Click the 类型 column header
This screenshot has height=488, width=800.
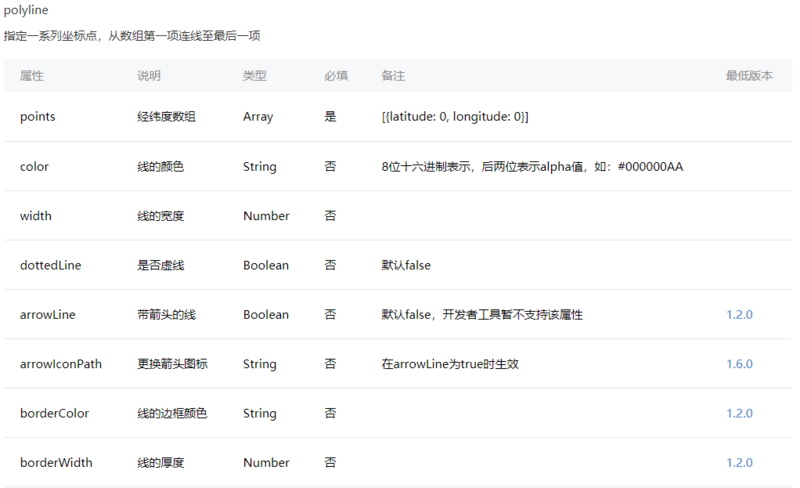pyautogui.click(x=255, y=76)
